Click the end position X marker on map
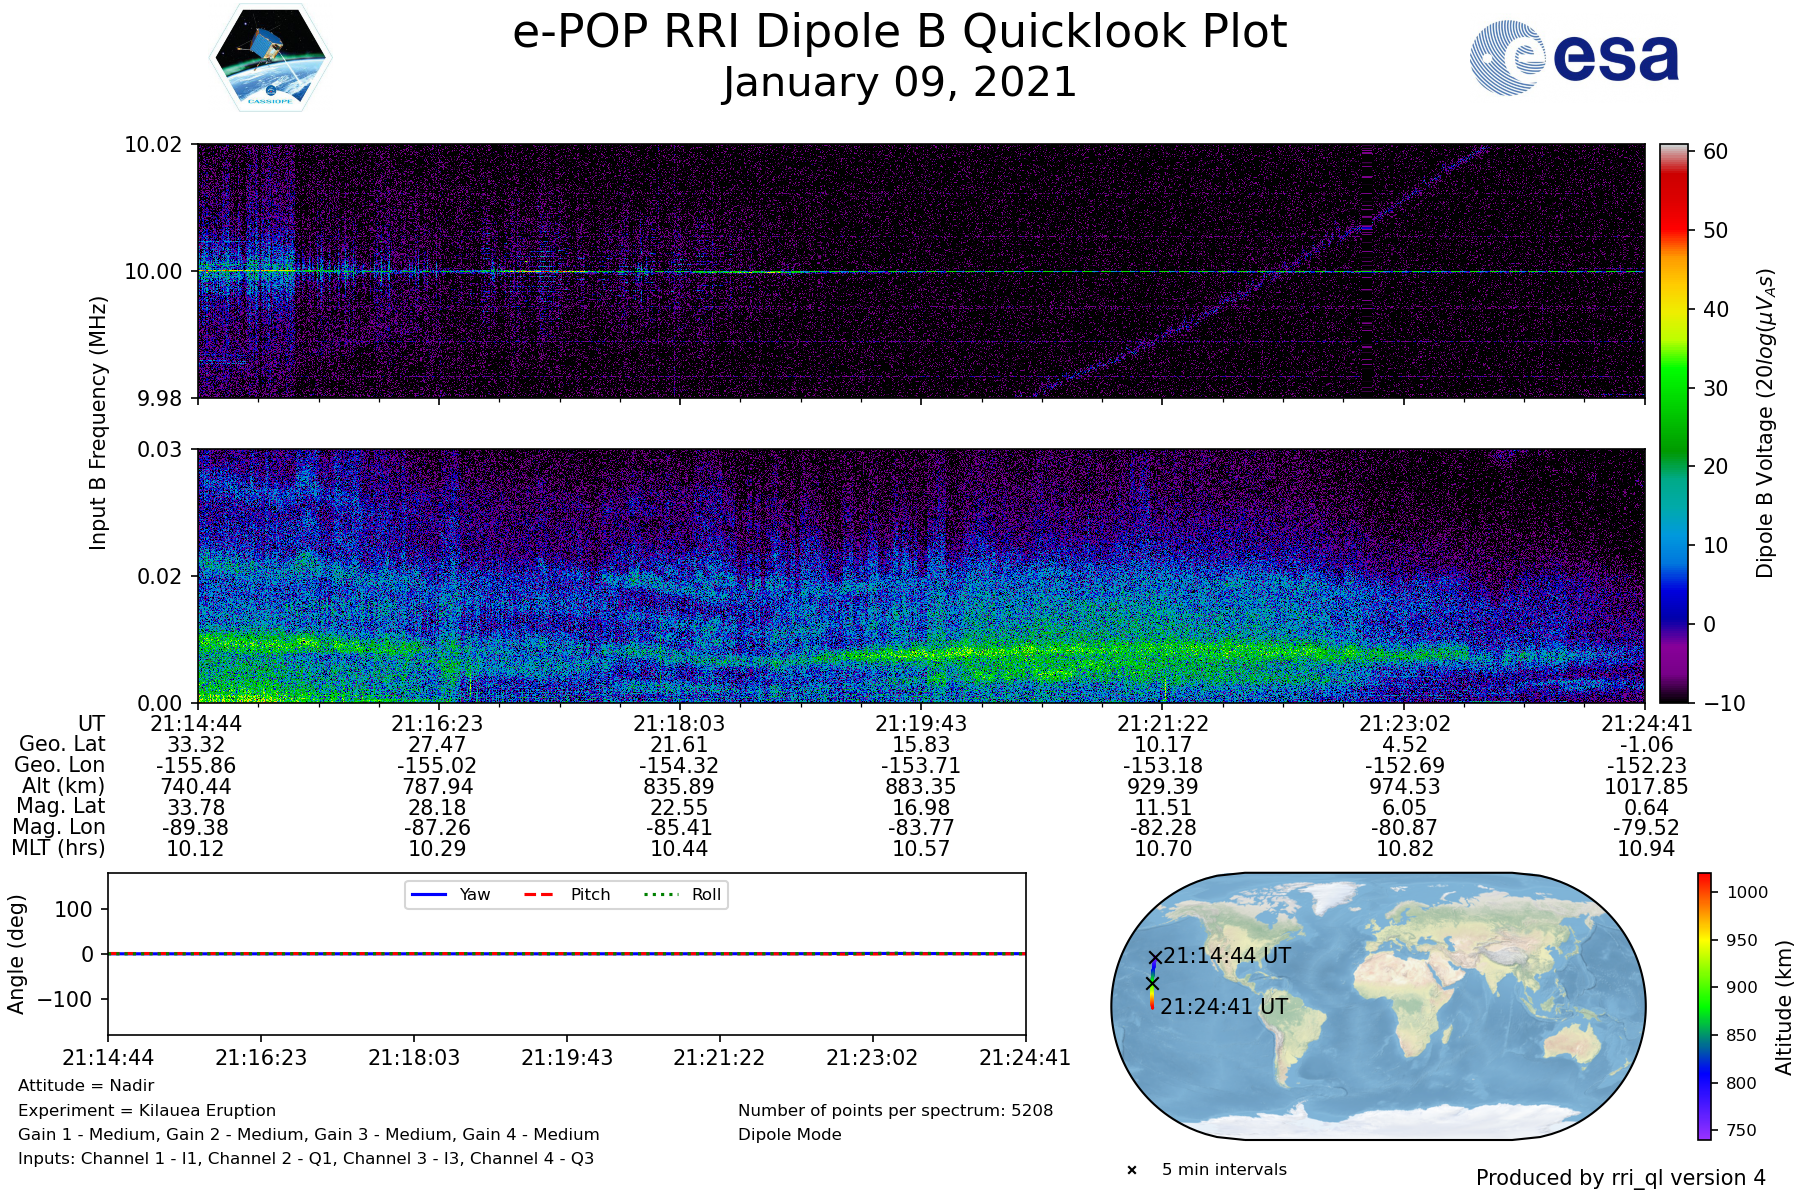Viewport: 1800px width, 1200px height. click(x=1152, y=984)
